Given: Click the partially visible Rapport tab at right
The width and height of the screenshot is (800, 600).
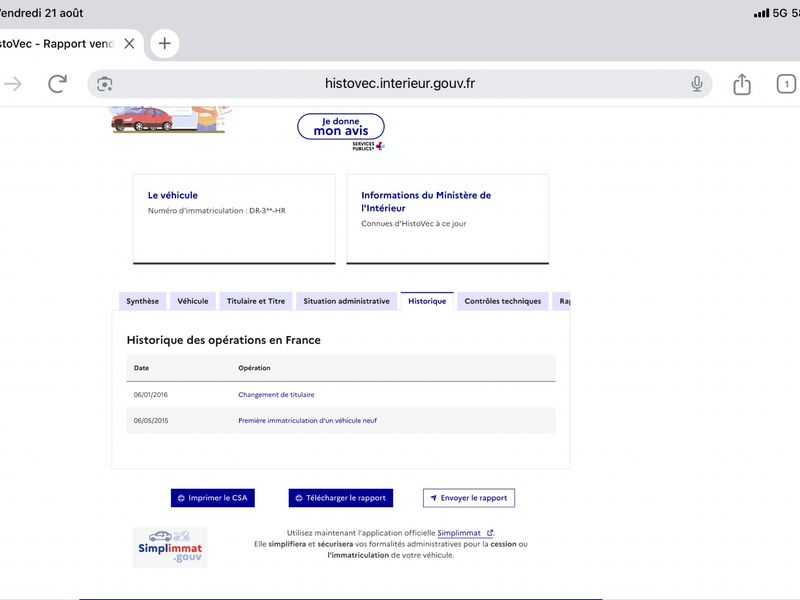Looking at the screenshot, I should point(562,301).
